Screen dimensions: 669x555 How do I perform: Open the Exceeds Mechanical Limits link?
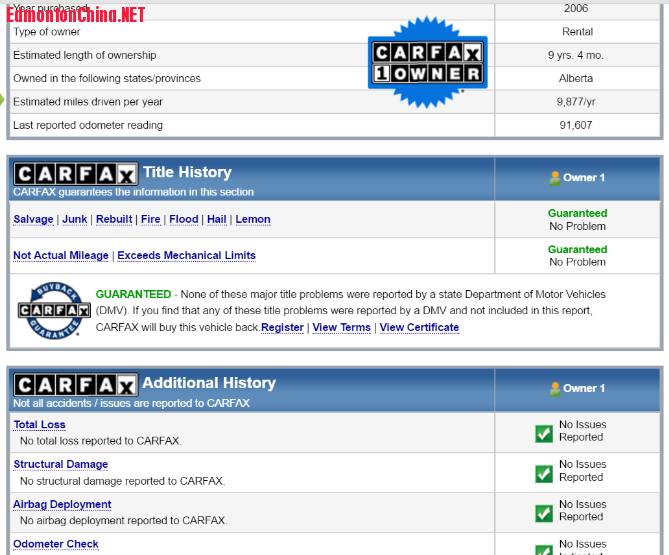coord(186,255)
